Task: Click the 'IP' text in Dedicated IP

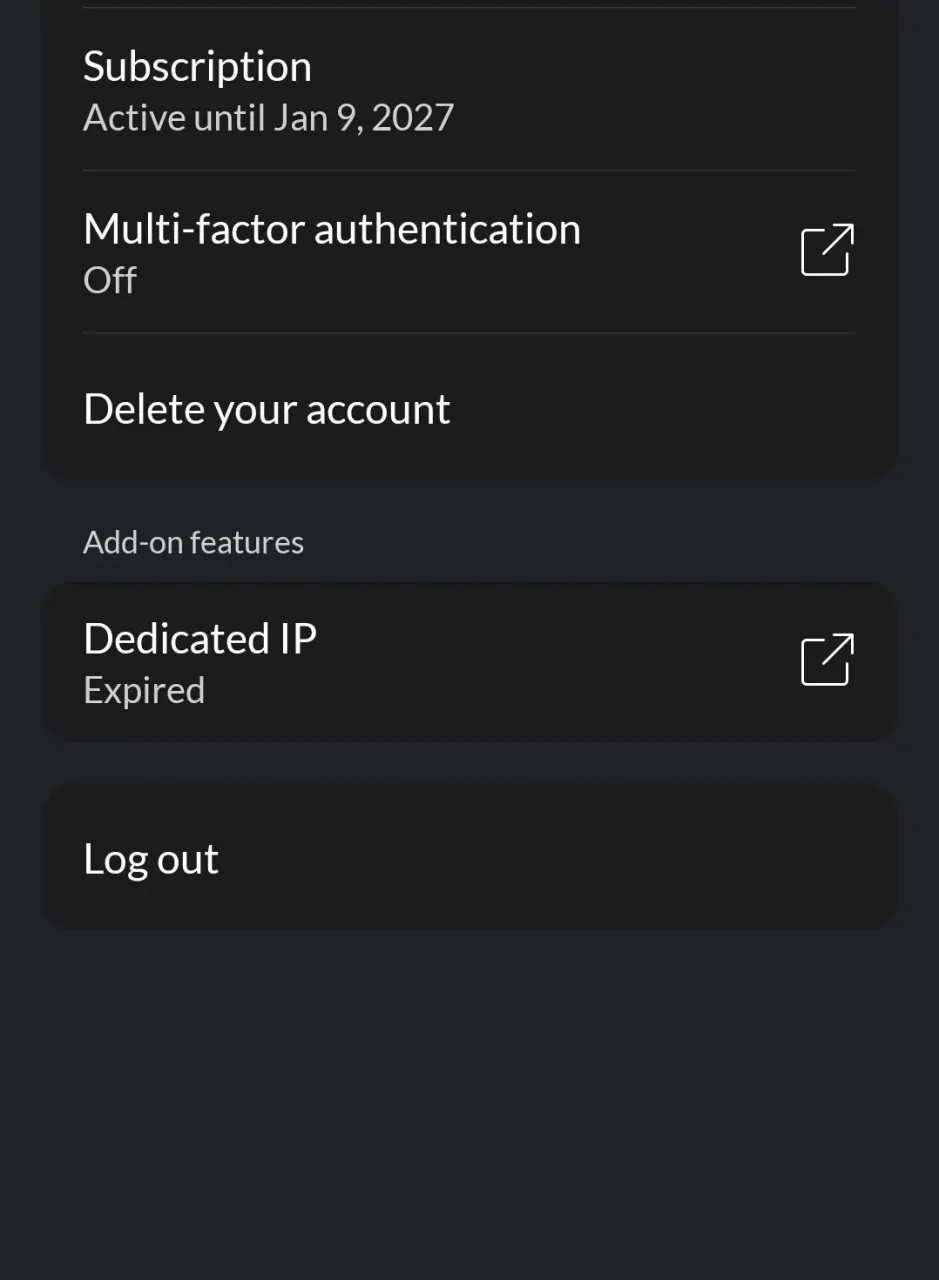Action: pyautogui.click(x=298, y=638)
